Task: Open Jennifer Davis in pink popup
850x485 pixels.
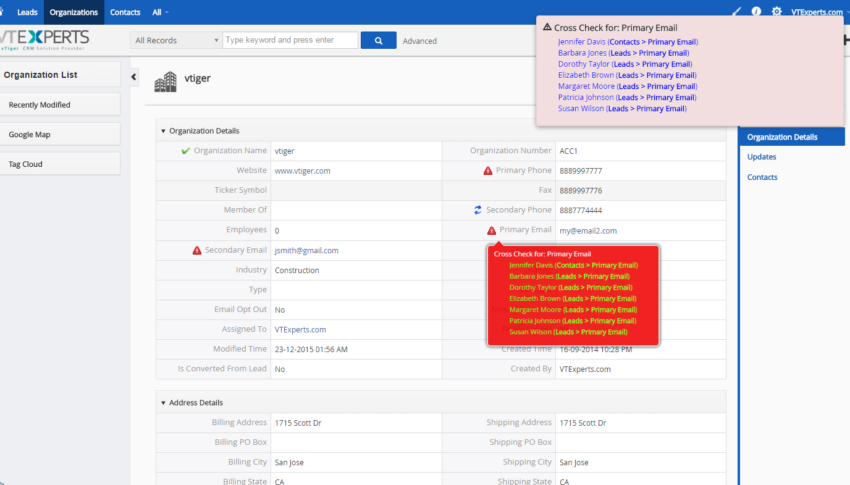Action: (x=628, y=42)
